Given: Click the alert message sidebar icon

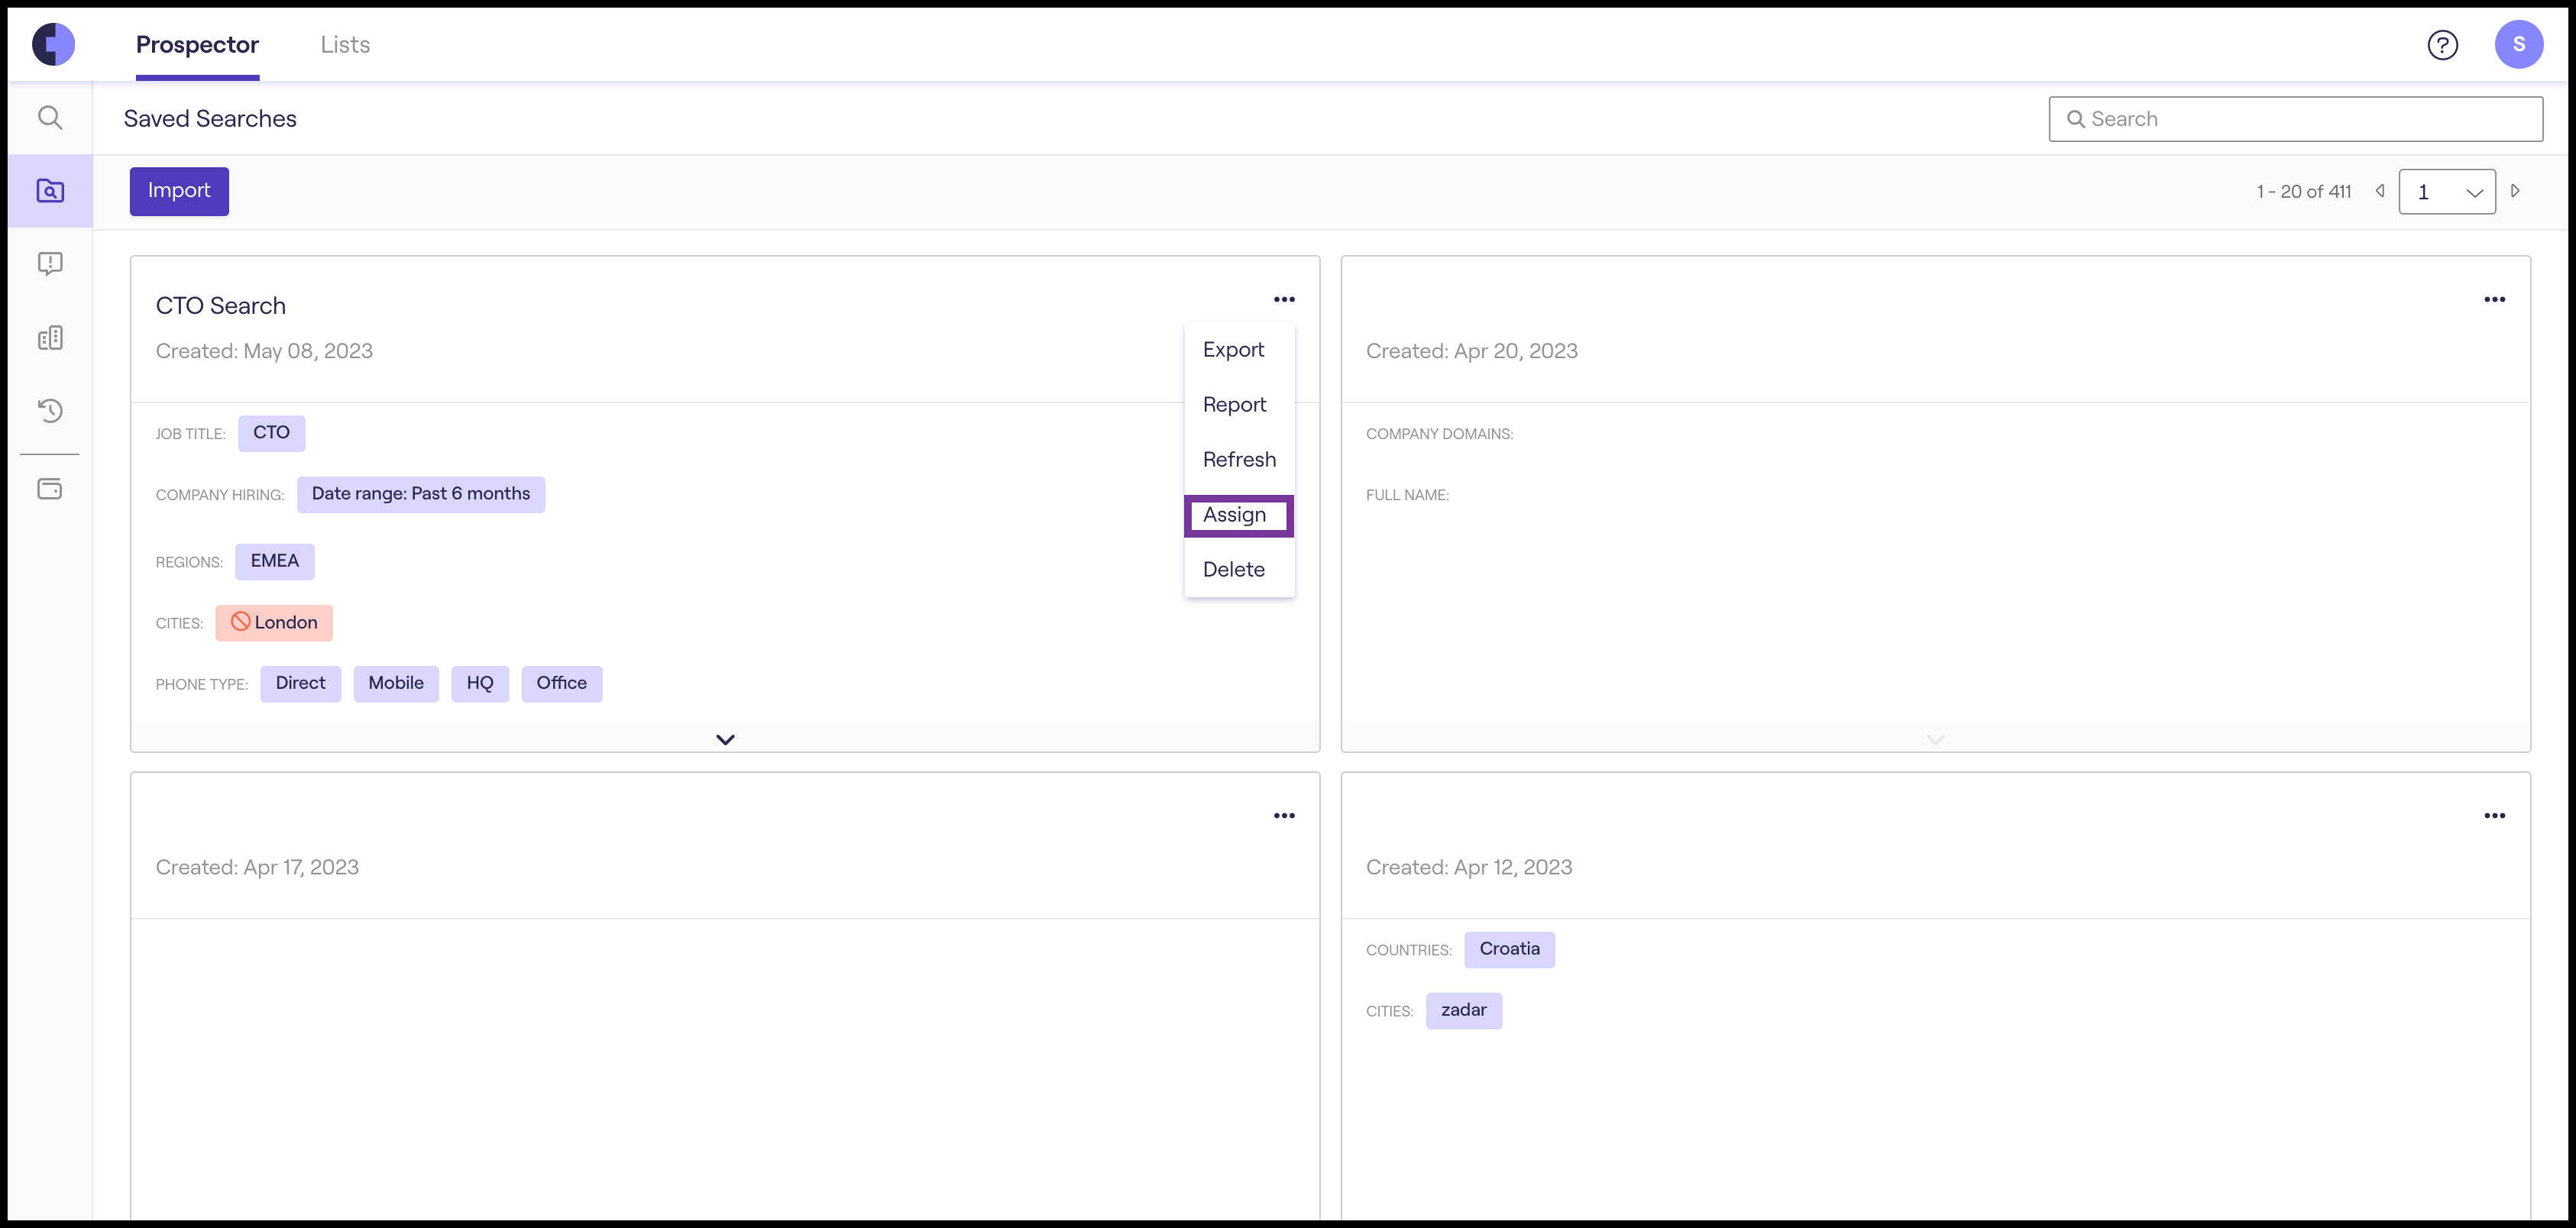Looking at the screenshot, I should point(50,263).
